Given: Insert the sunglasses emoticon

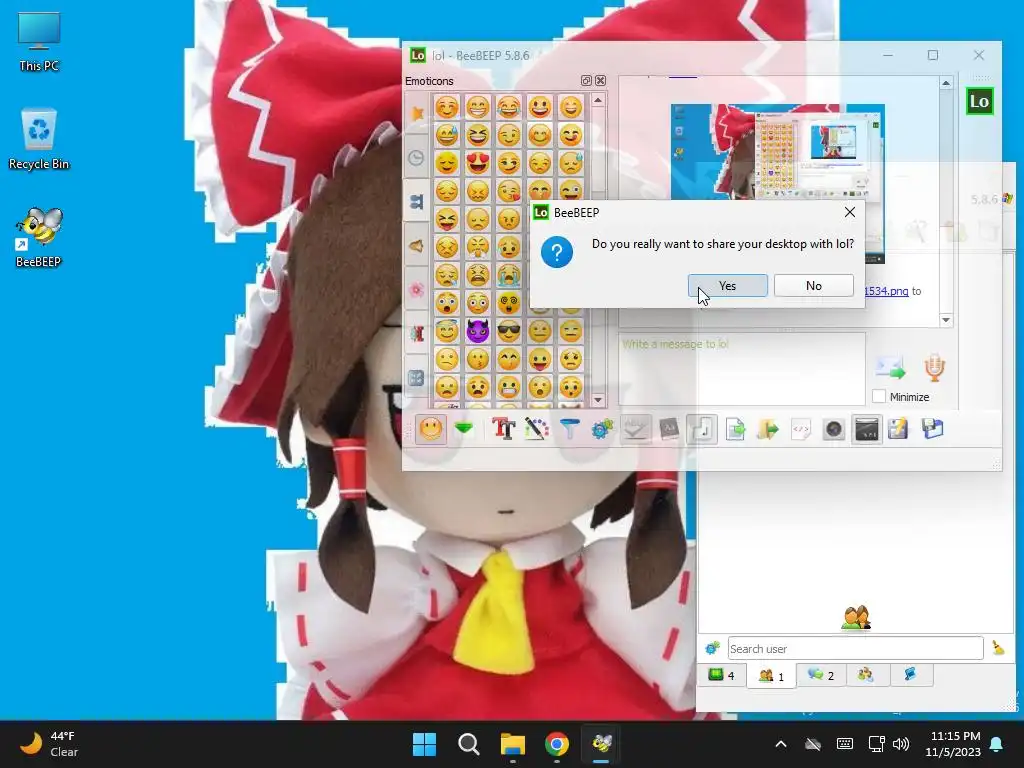Looking at the screenshot, I should tap(509, 331).
